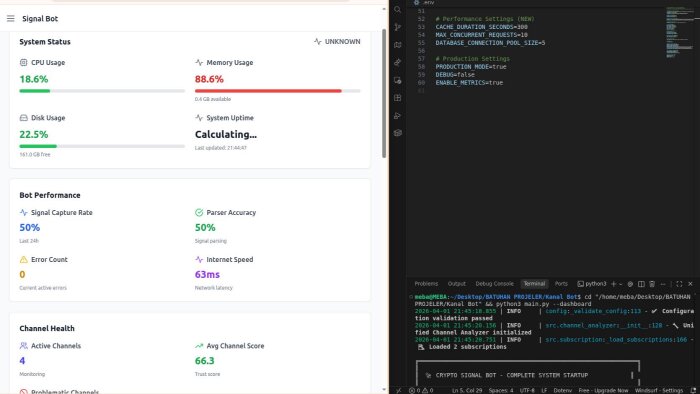Open the Signal Bot hamburger menu

click(11, 18)
